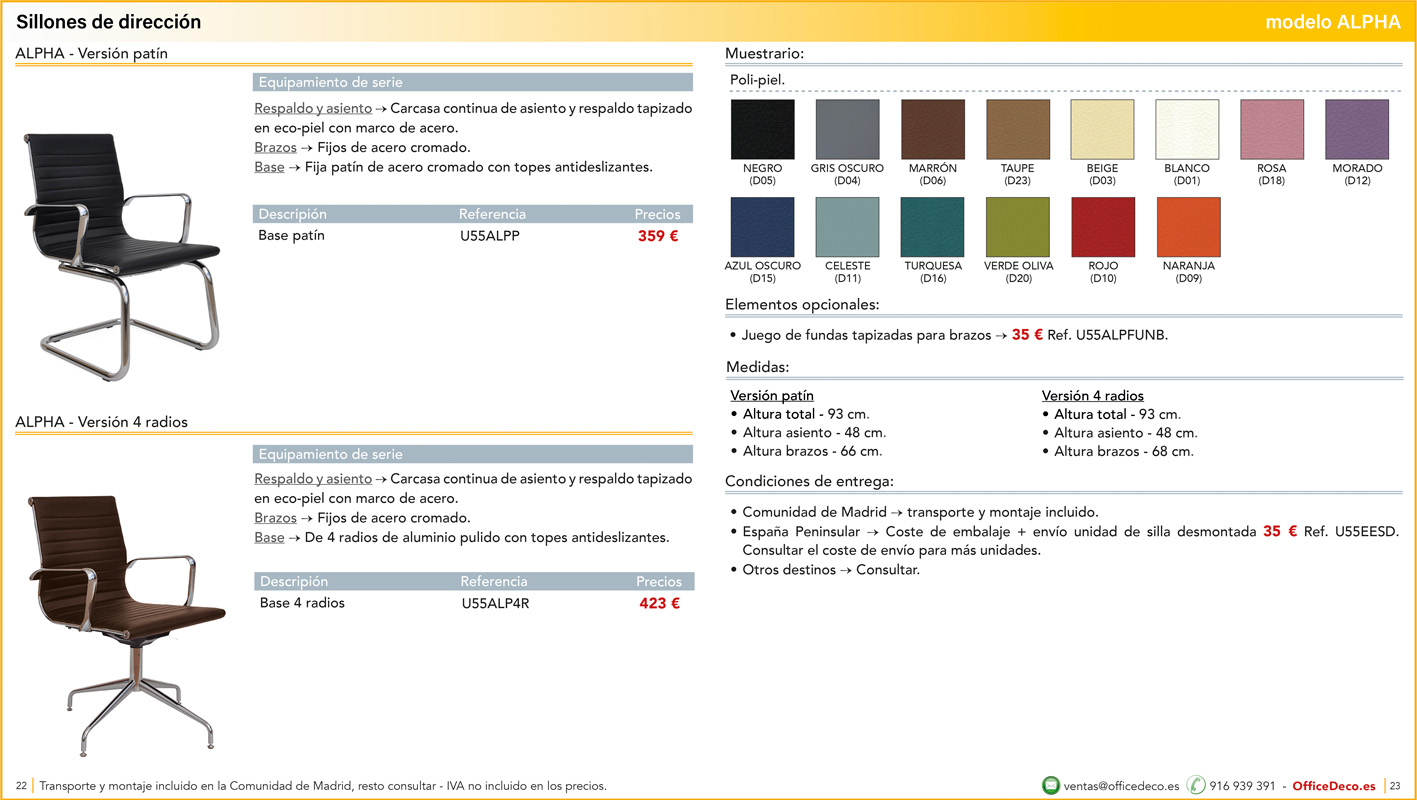Click the reference U55ALPFUNB
Image resolution: width=1417 pixels, height=800 pixels.
click(1122, 335)
